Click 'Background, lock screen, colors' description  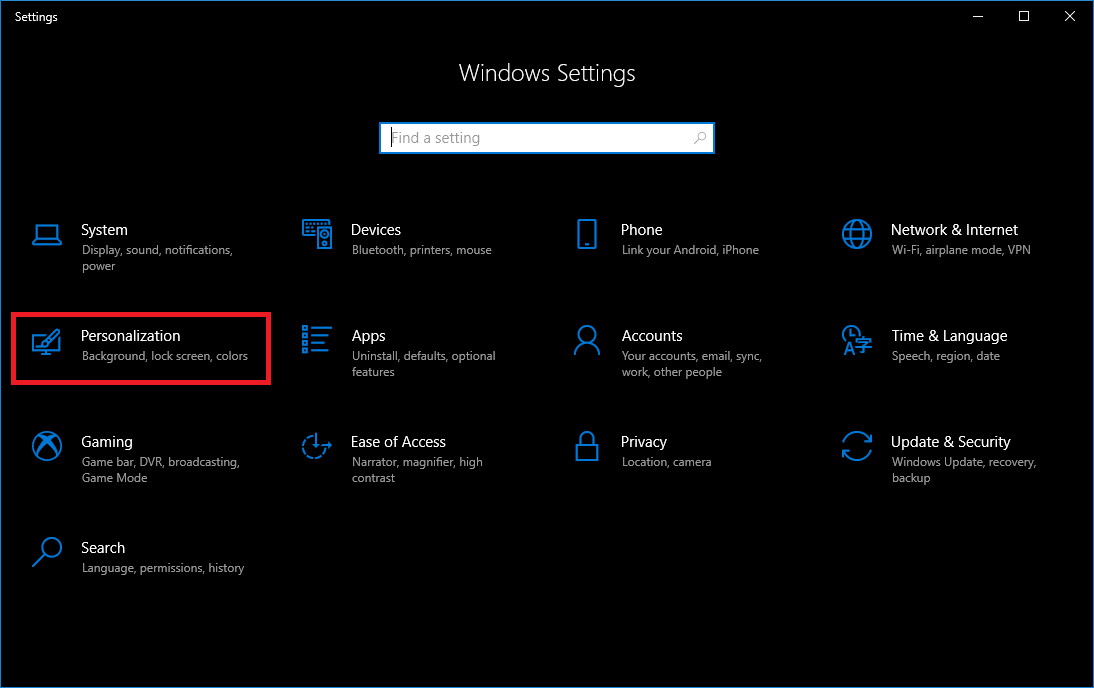165,356
